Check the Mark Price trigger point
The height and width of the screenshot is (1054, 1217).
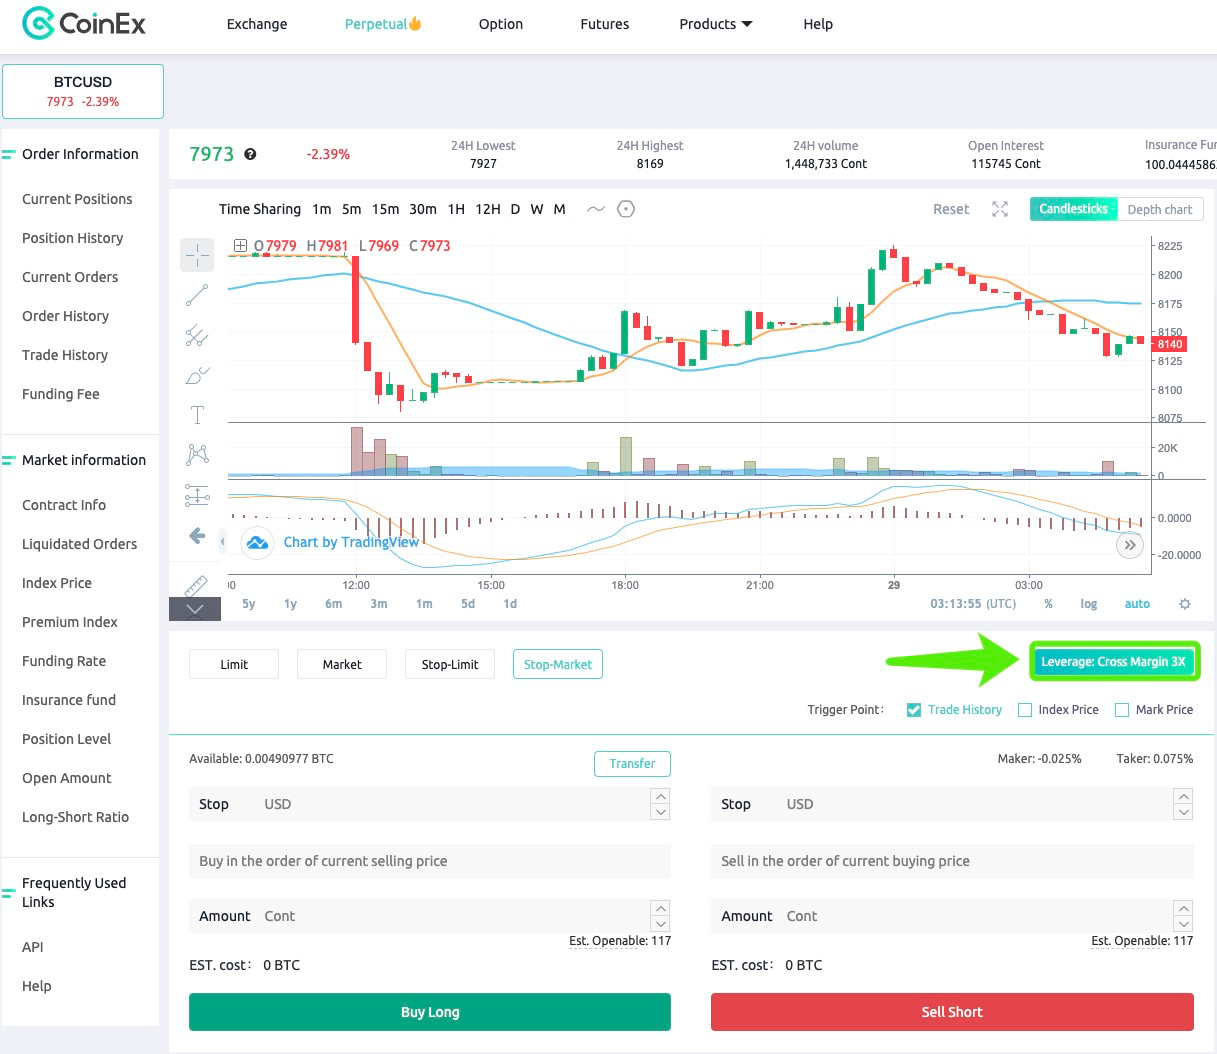pos(1122,710)
